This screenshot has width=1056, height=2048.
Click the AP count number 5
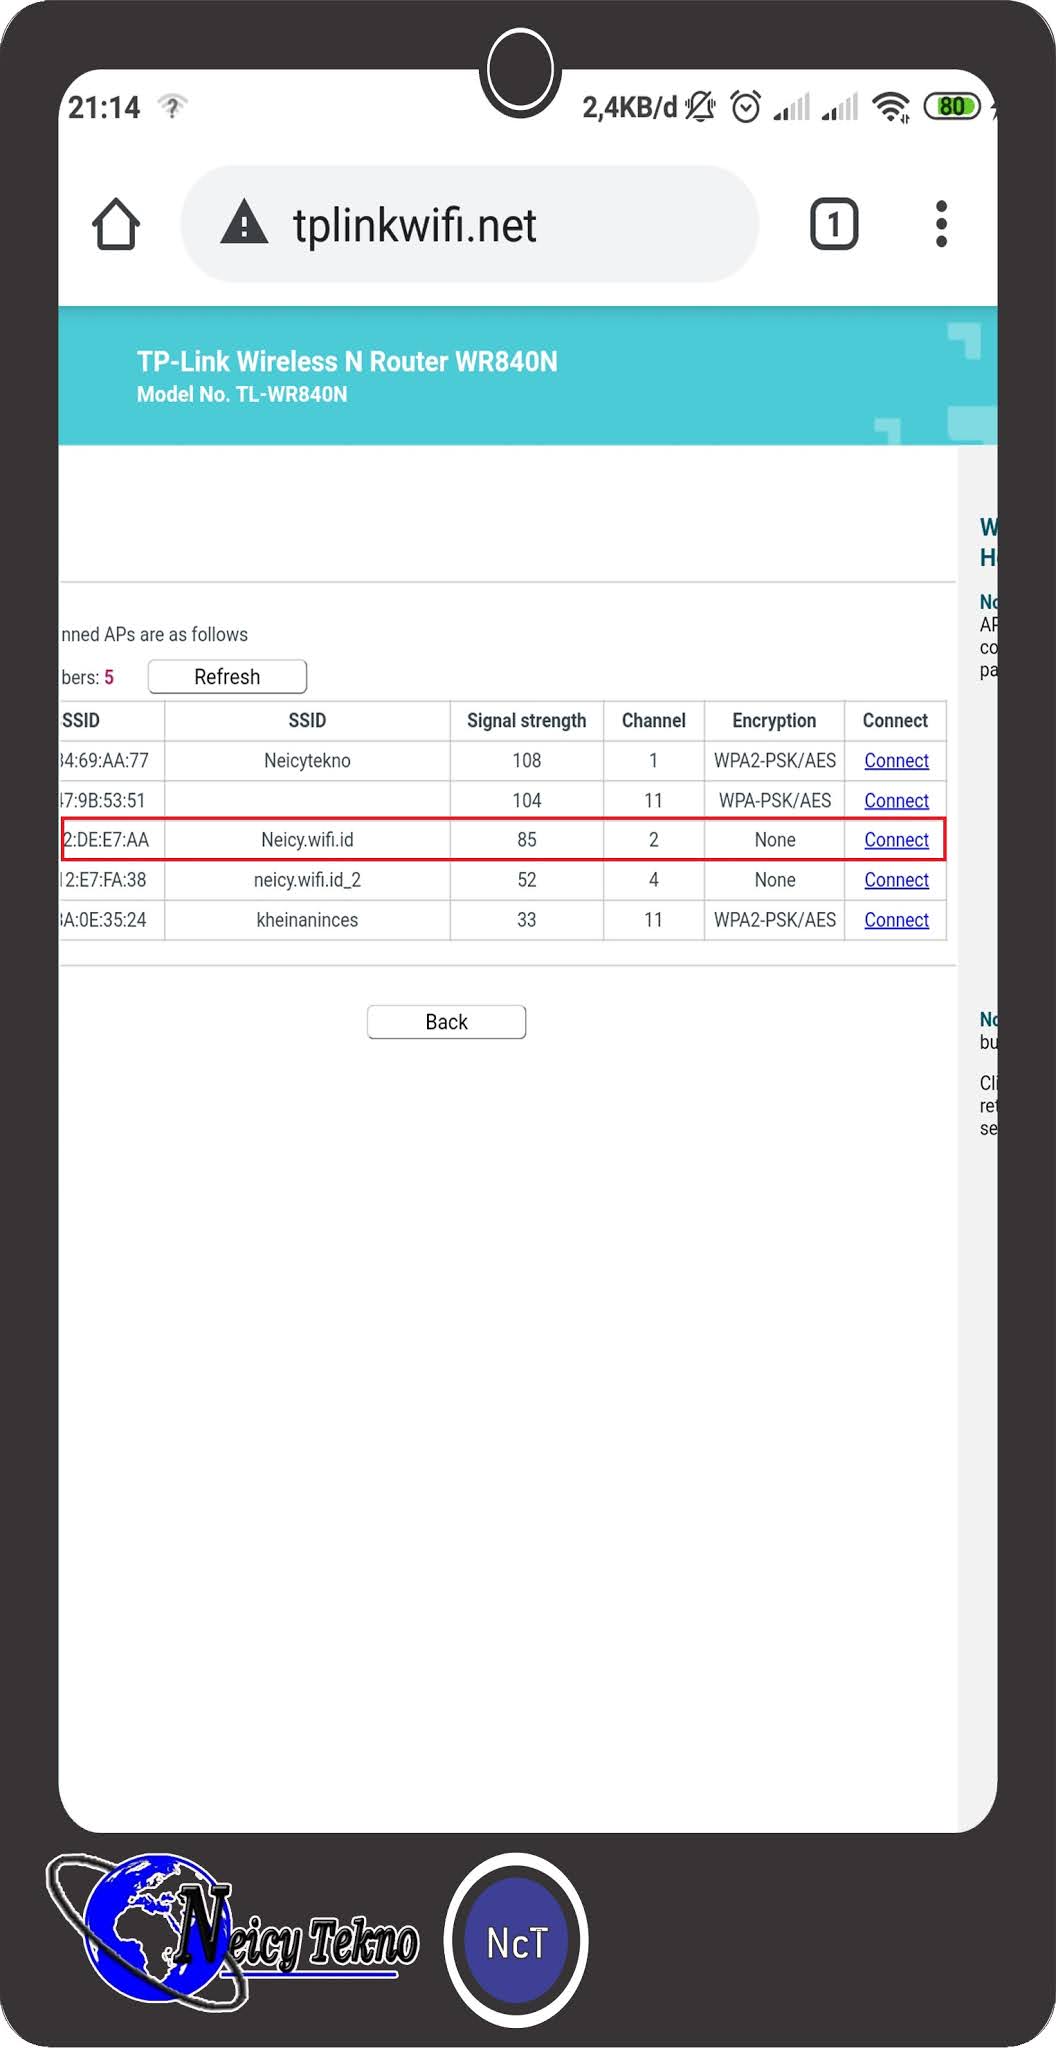[109, 678]
